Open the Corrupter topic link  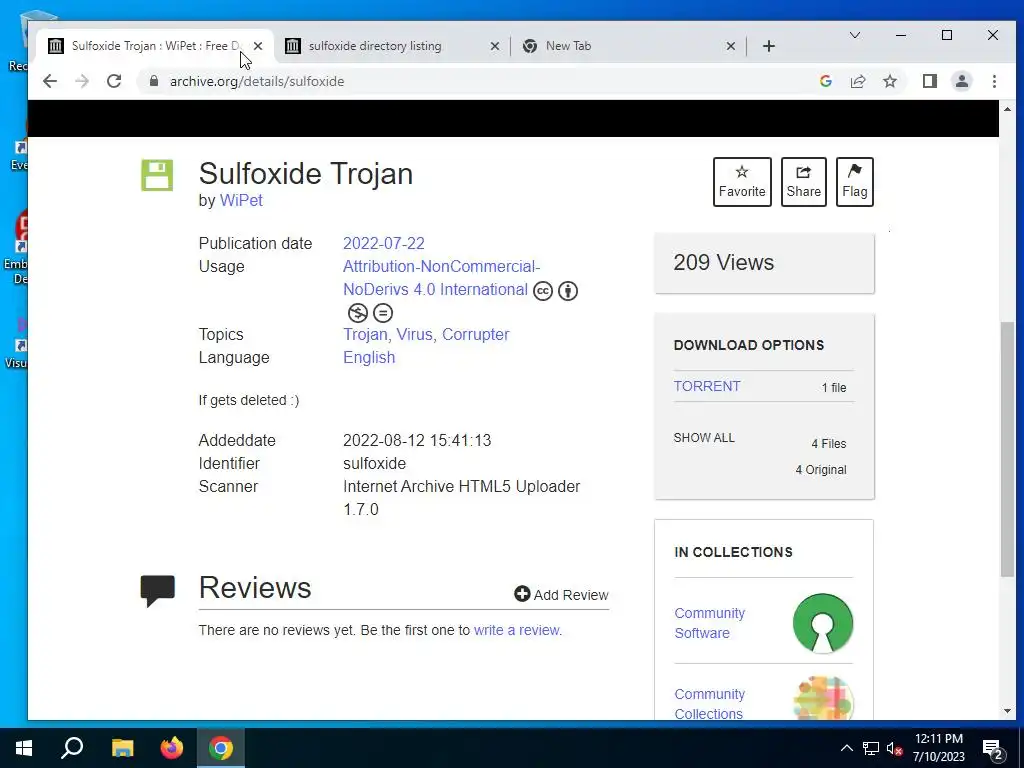pyautogui.click(x=475, y=334)
